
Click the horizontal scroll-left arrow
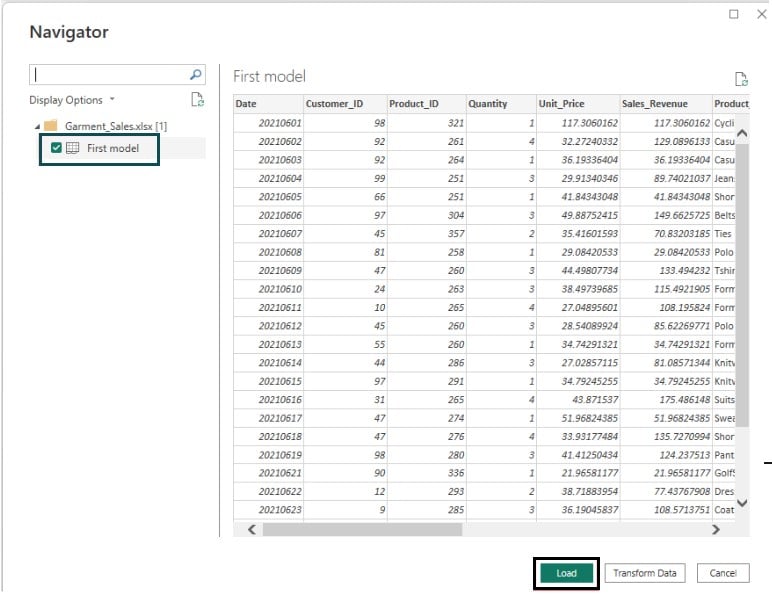(252, 530)
